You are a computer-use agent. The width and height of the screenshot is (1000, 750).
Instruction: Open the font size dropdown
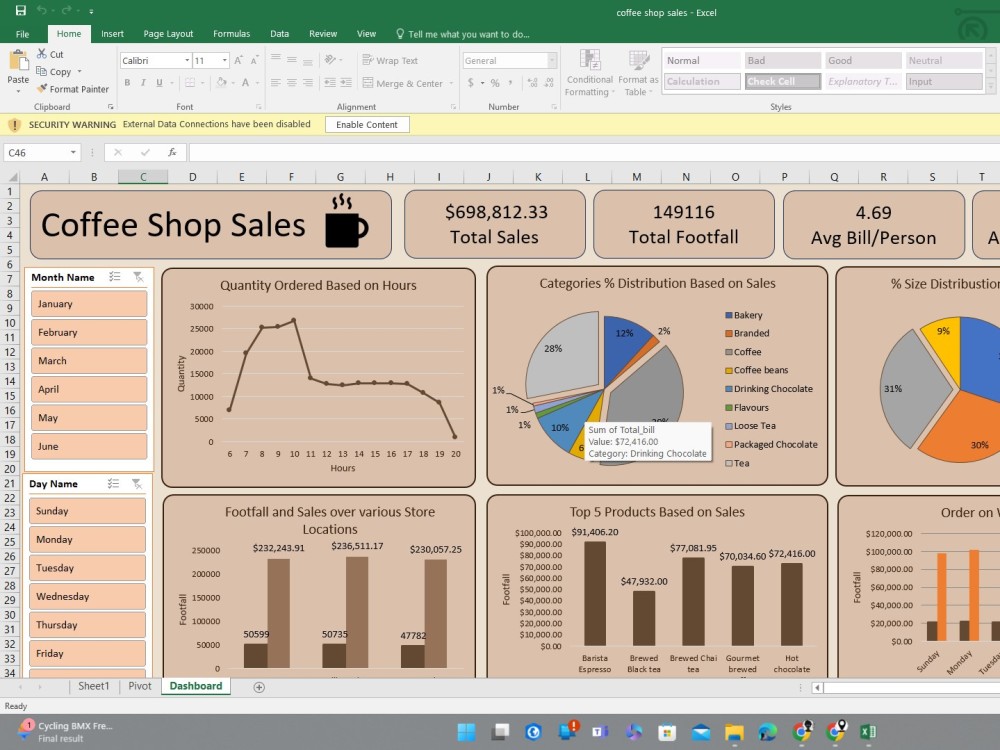[x=223, y=60]
